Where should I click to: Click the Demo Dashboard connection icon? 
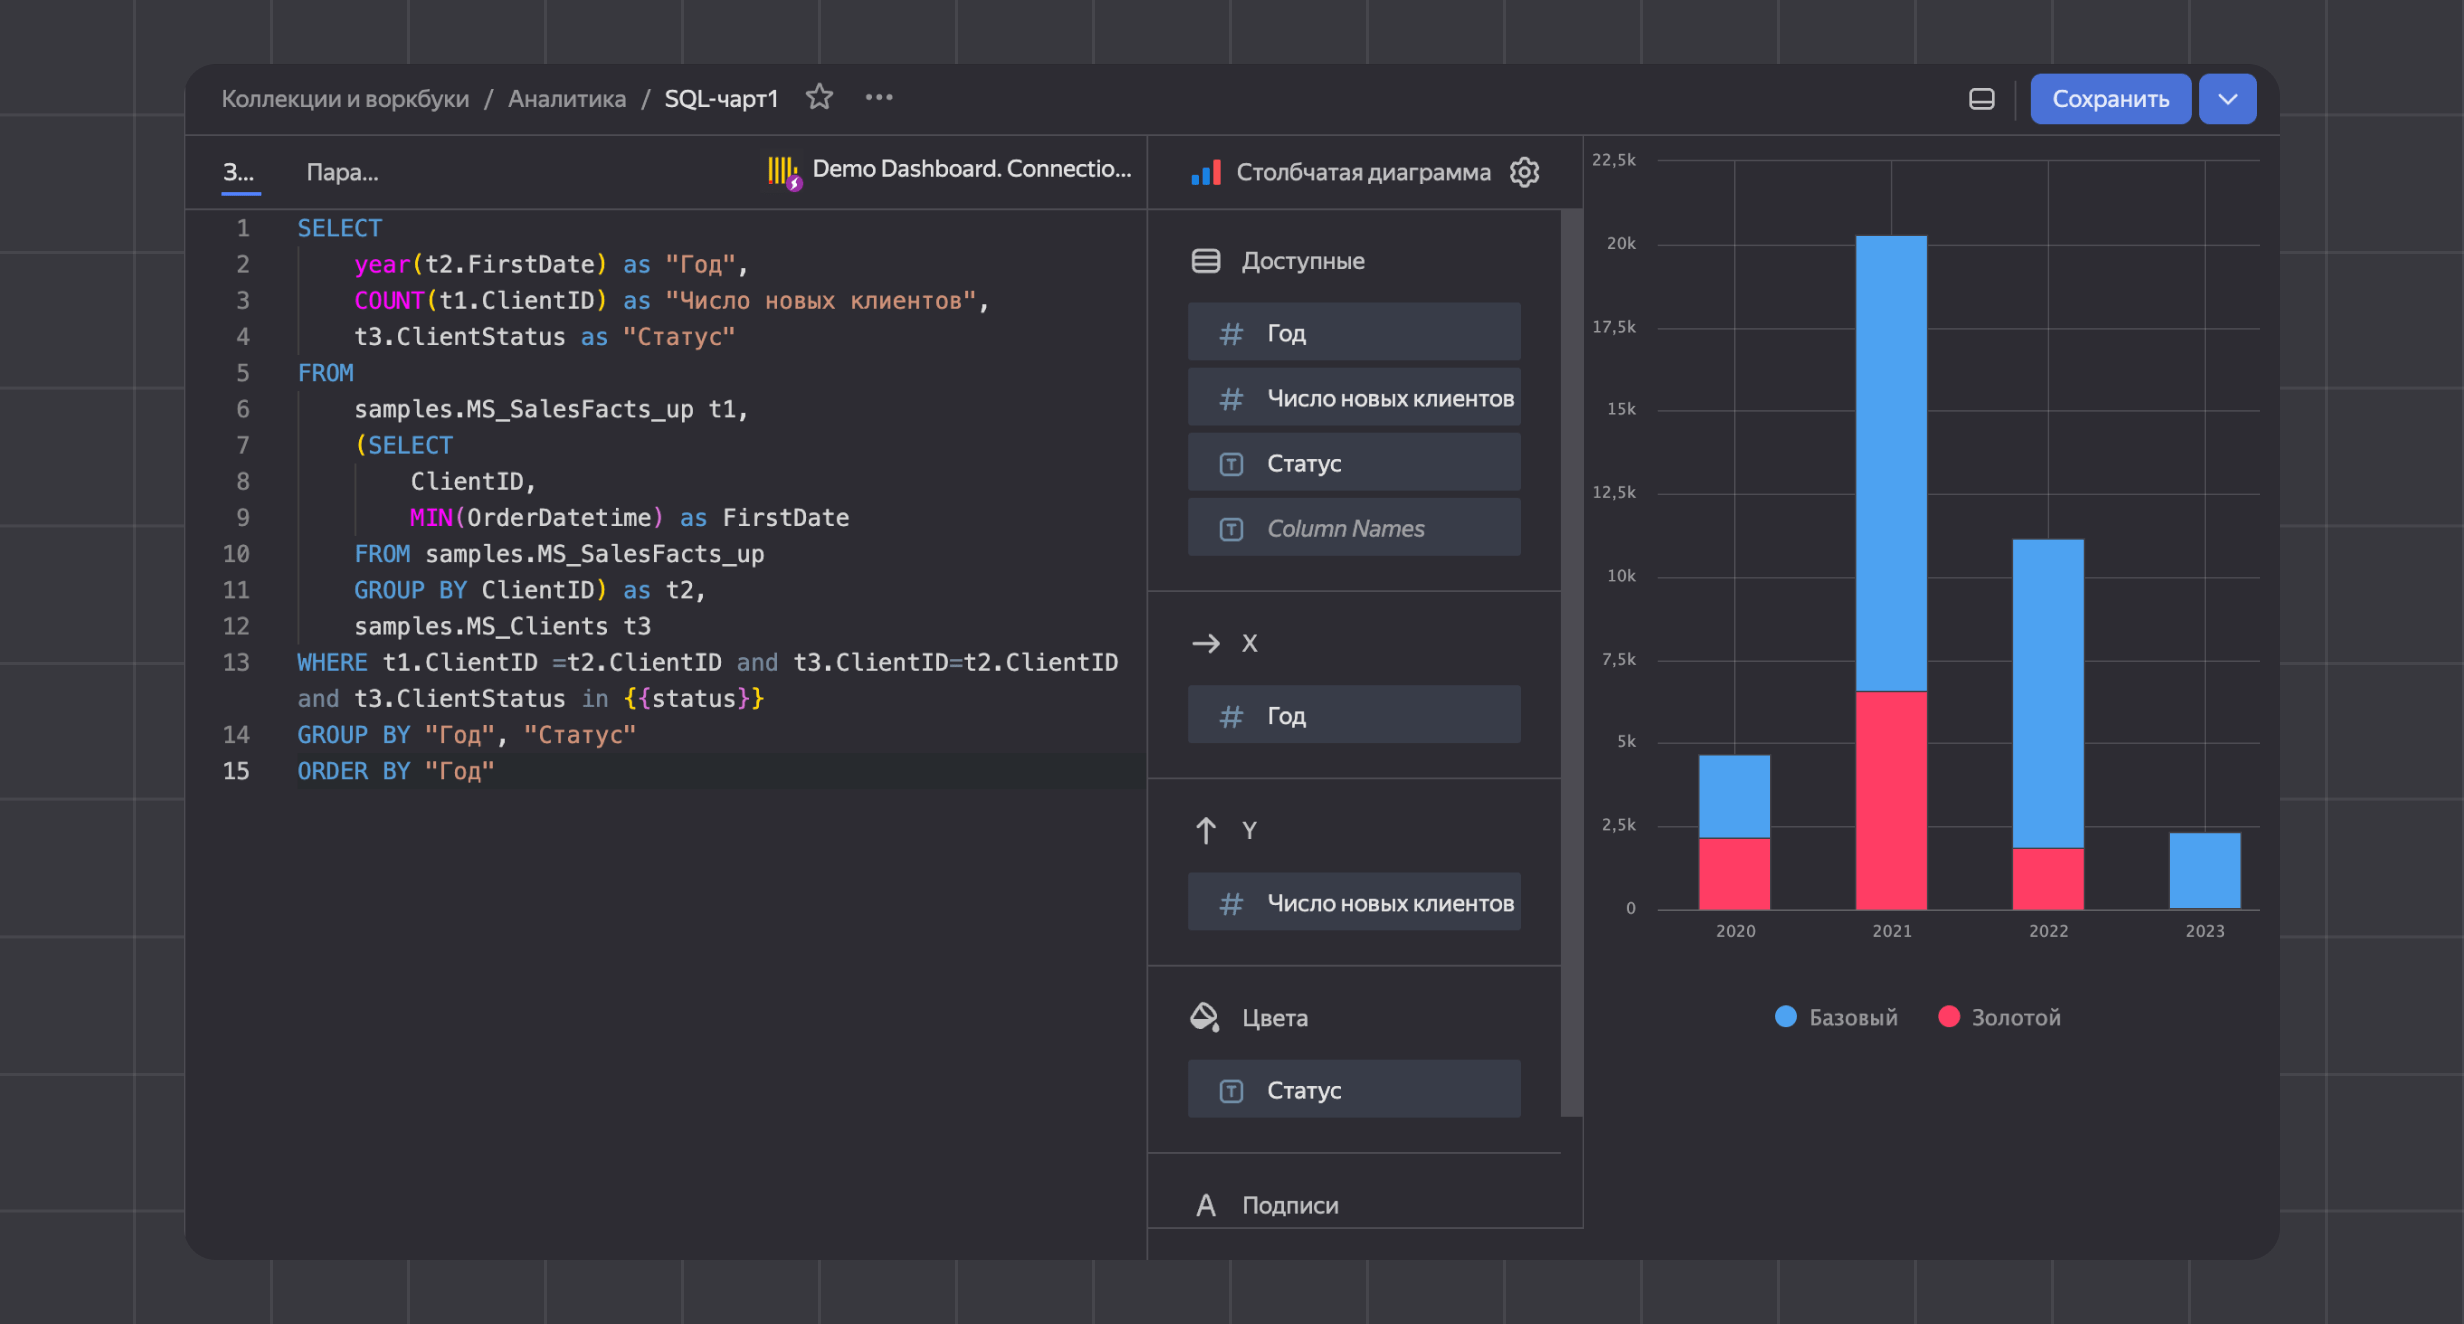tap(782, 170)
